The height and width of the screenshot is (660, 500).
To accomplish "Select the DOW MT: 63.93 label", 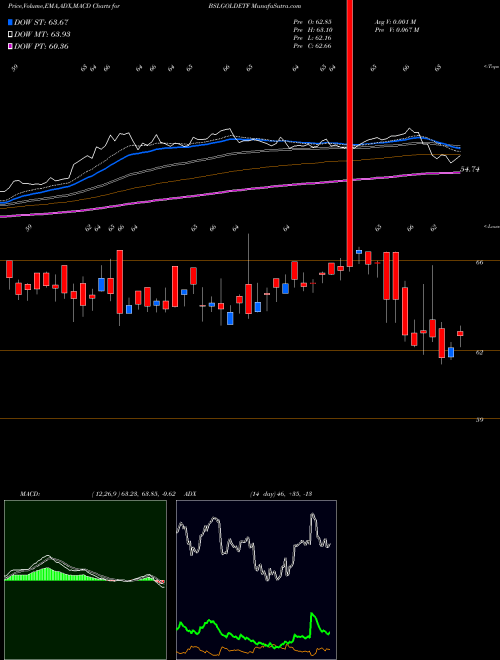I will (42, 34).
